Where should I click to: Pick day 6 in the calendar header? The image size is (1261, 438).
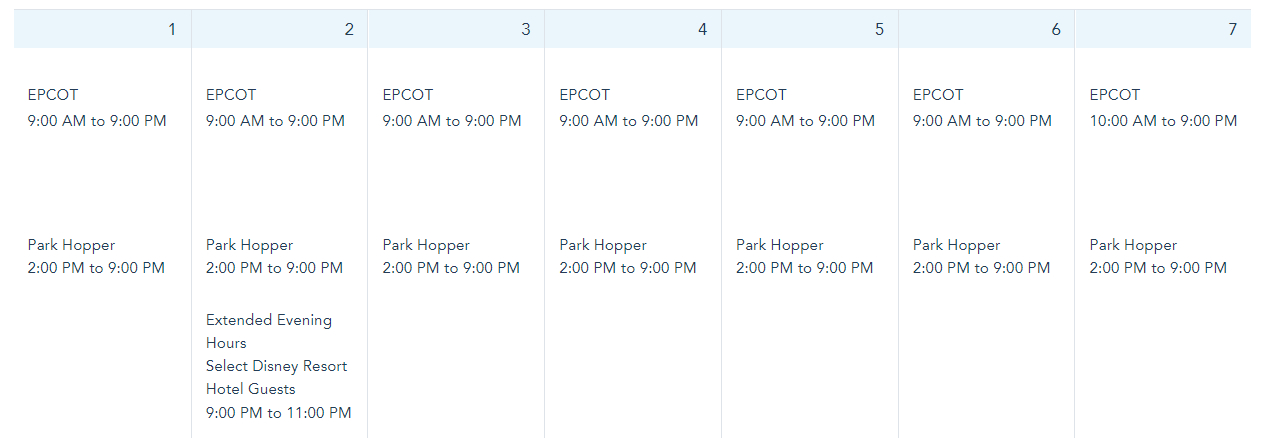[x=1056, y=30]
